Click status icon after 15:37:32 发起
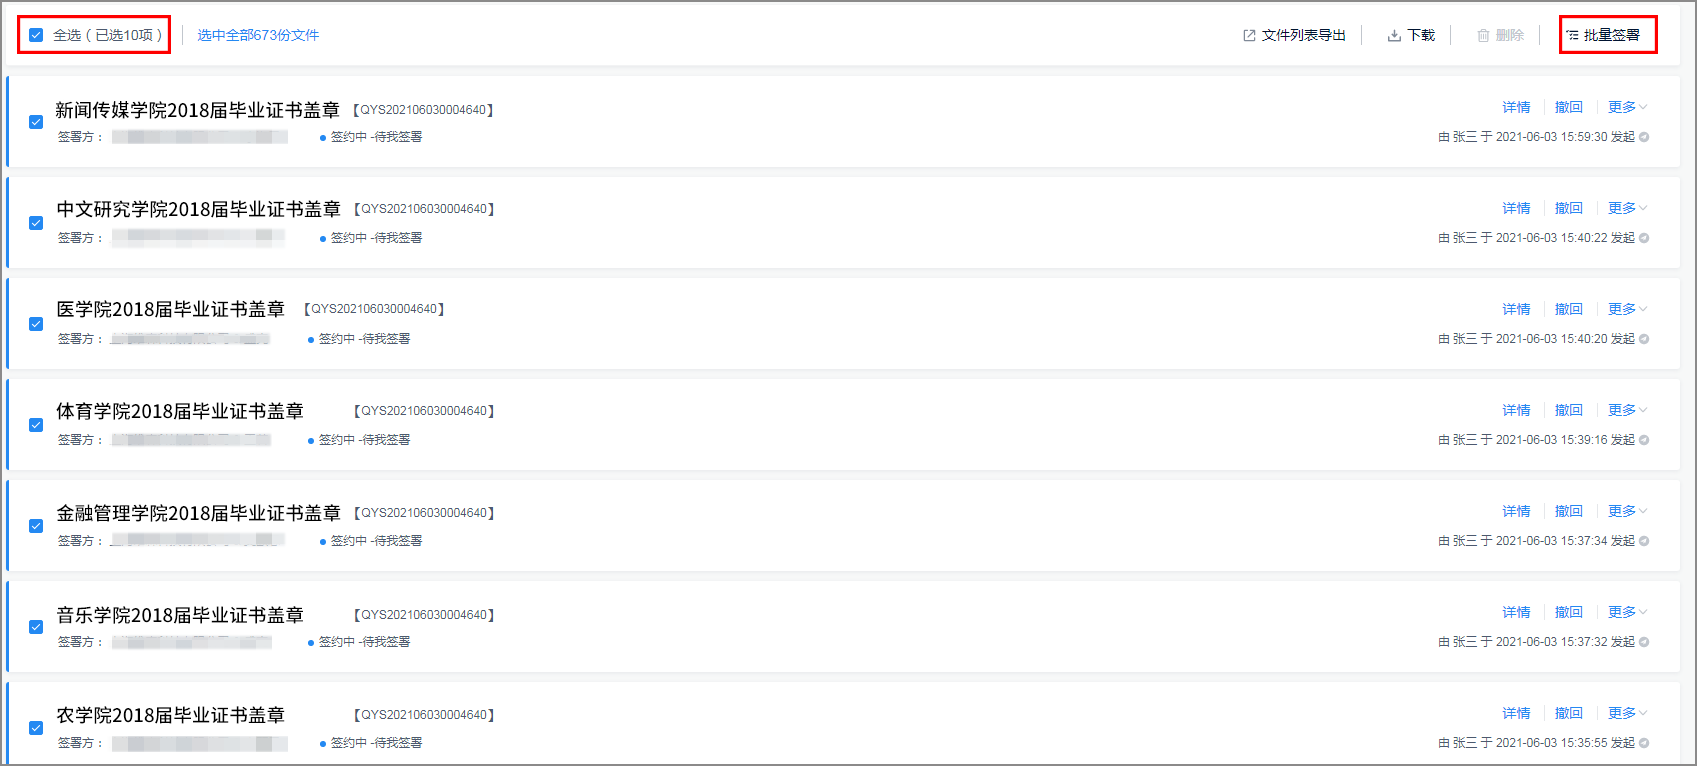Screen dimensions: 1697x766 [1644, 642]
